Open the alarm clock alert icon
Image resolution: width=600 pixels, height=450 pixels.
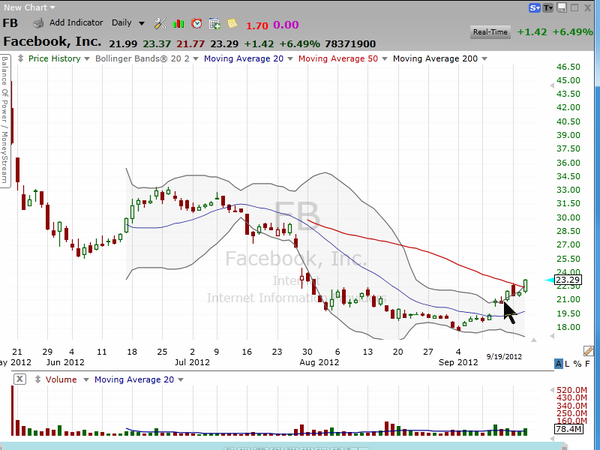tap(197, 23)
